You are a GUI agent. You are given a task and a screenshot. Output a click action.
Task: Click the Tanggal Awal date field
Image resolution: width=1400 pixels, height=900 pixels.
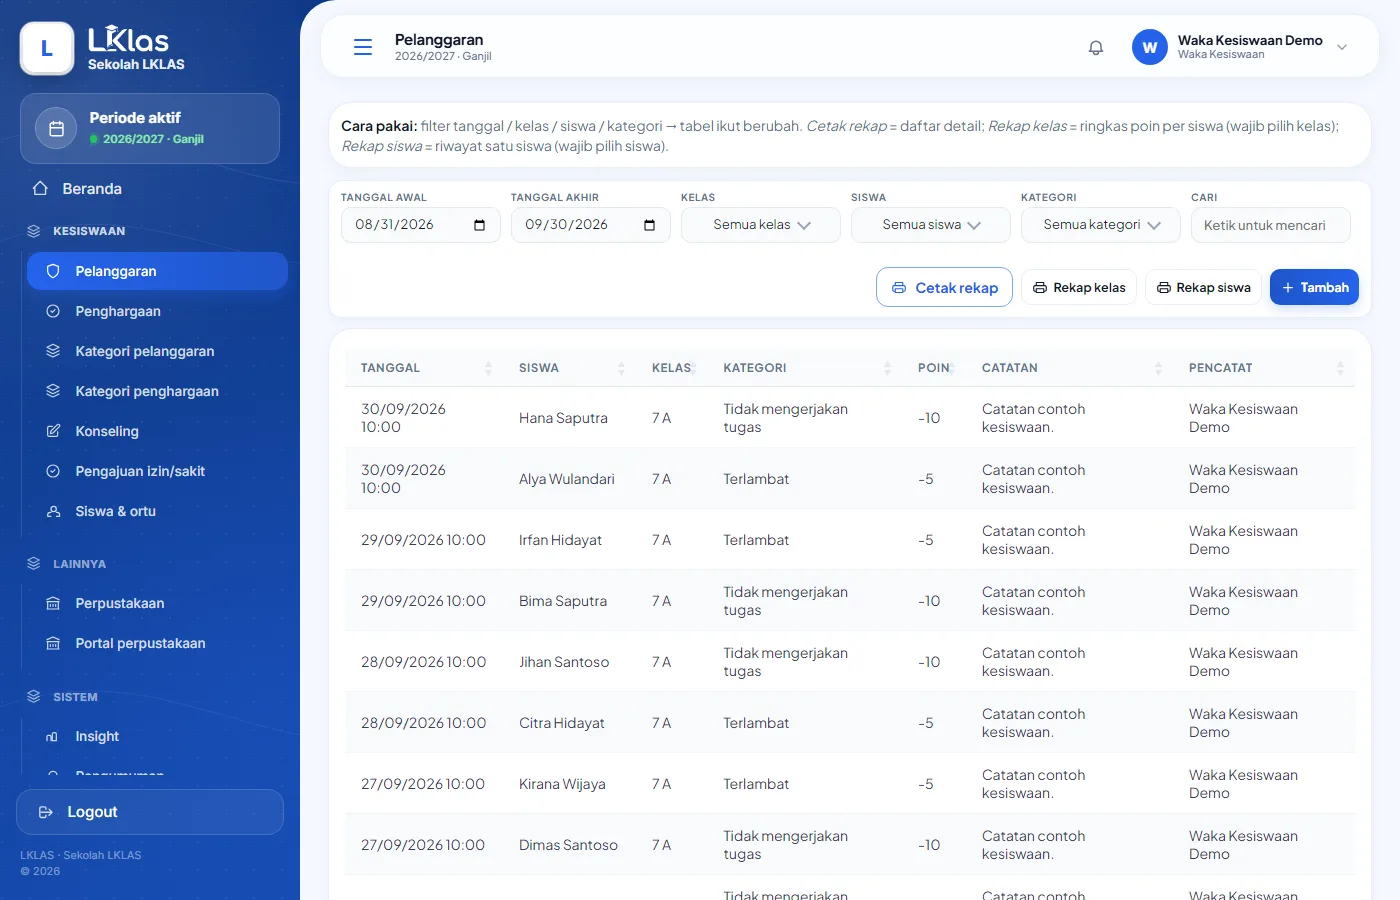421,225
